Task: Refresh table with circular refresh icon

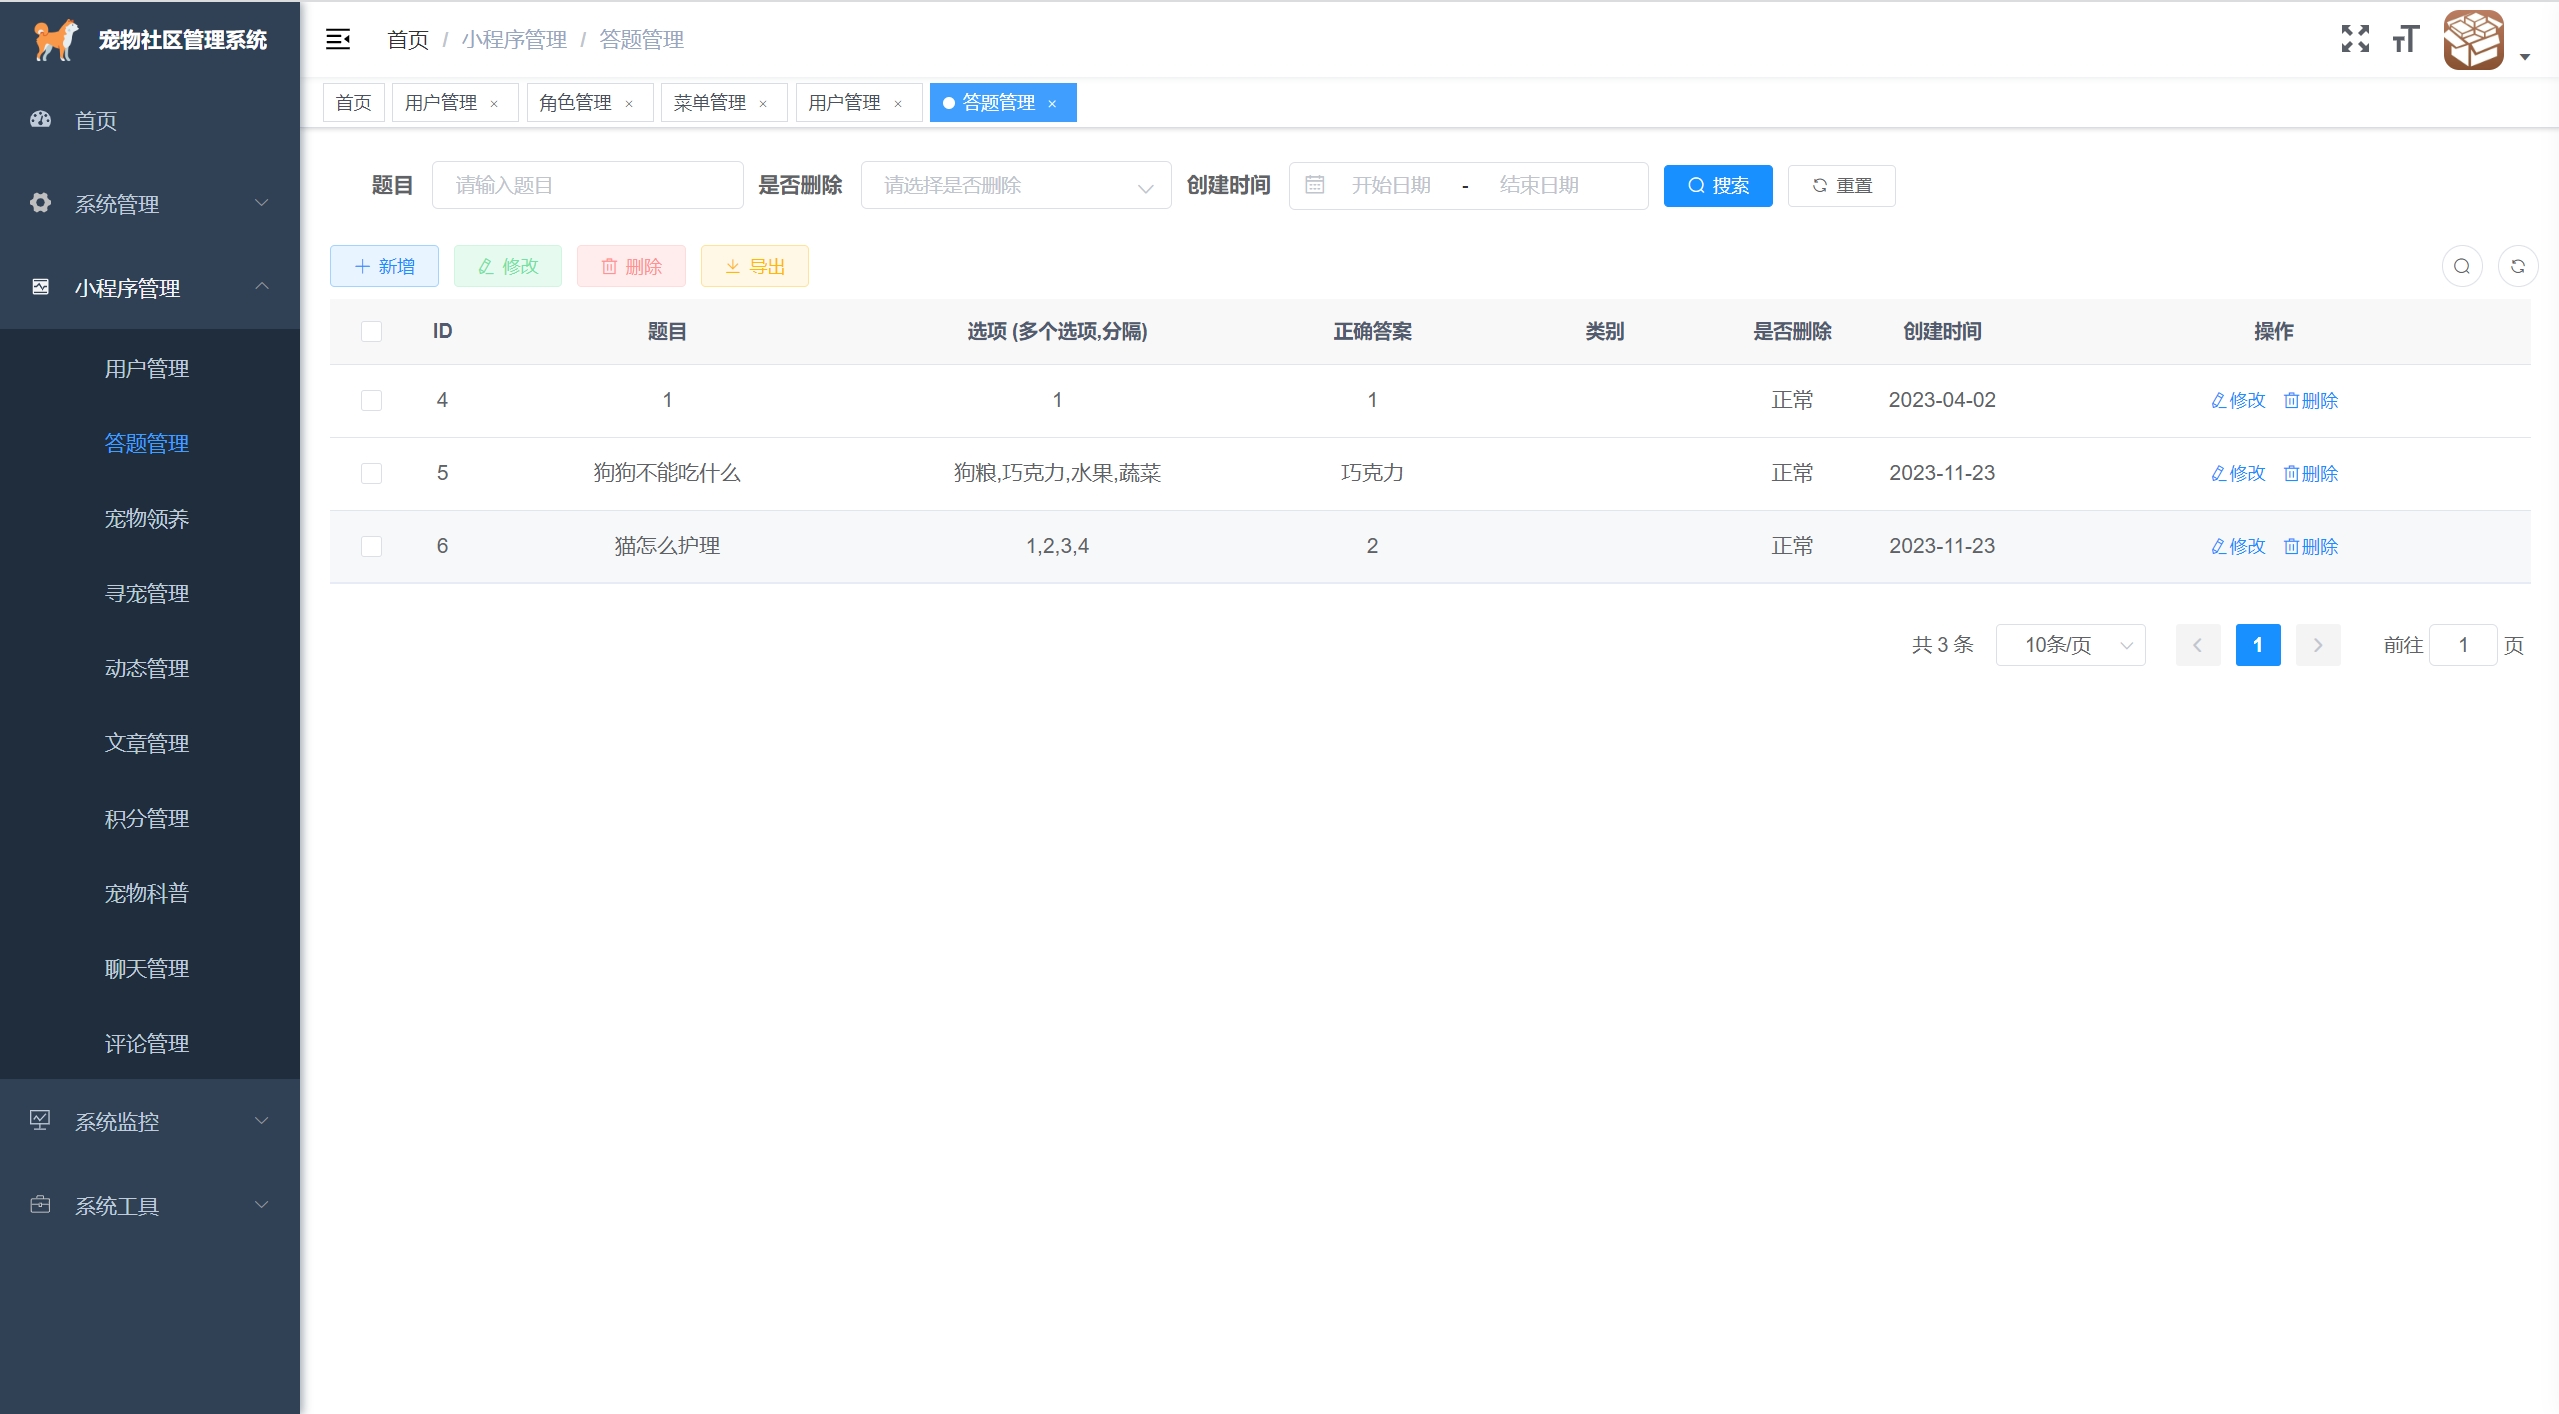Action: tap(2517, 266)
